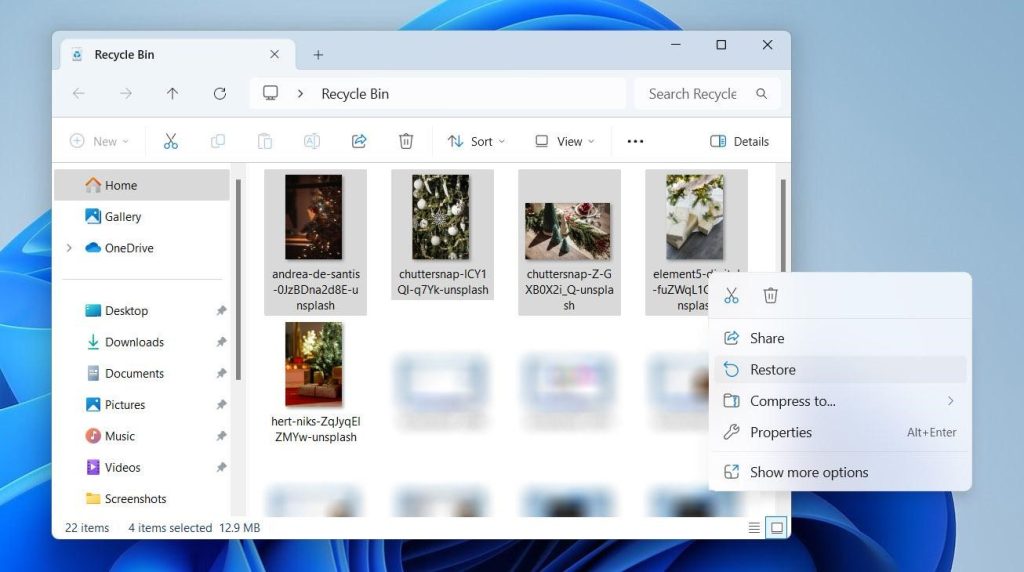Open the Downloads folder in the sidebar
1024x572 pixels.
point(142,342)
